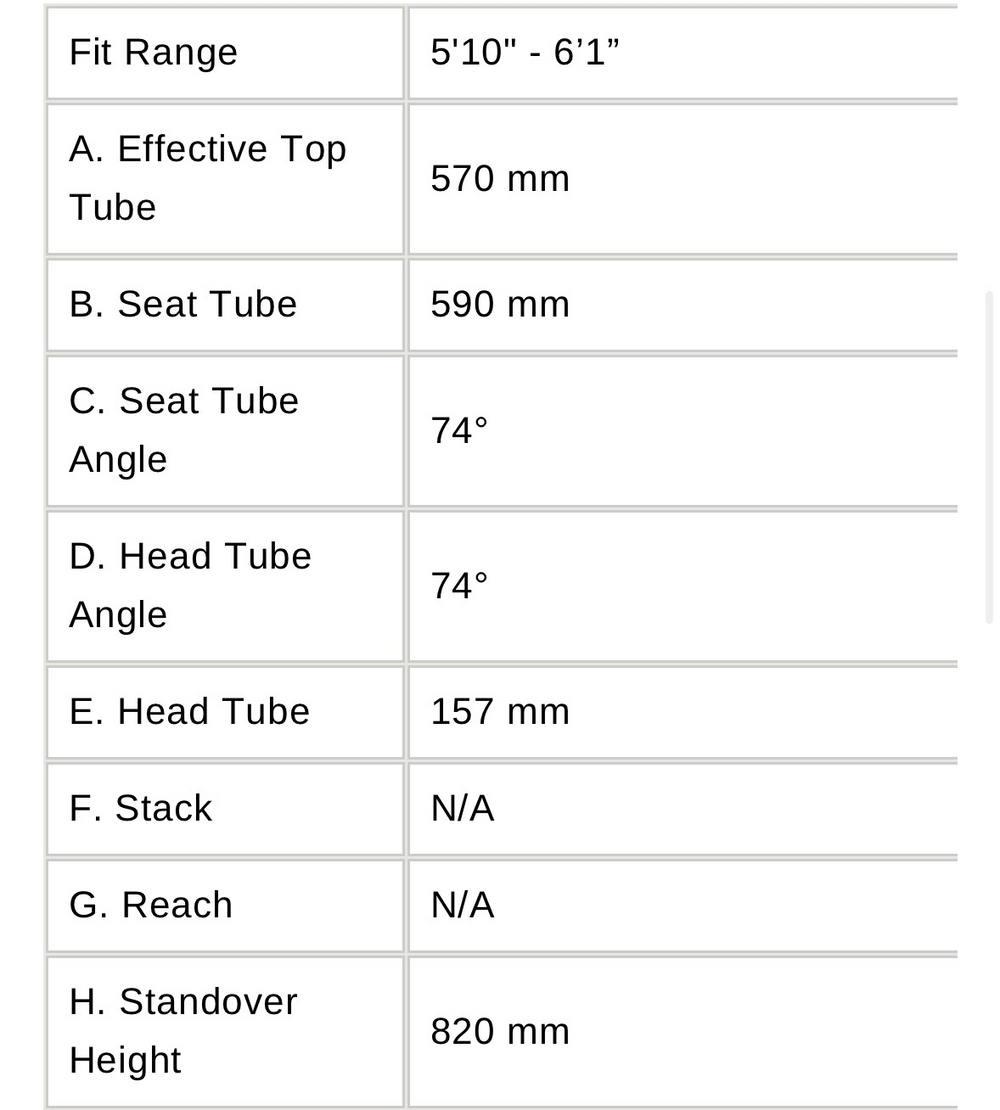The height and width of the screenshot is (1110, 1000).
Task: Select the 74° head tube angle value
Action: [x=459, y=585]
